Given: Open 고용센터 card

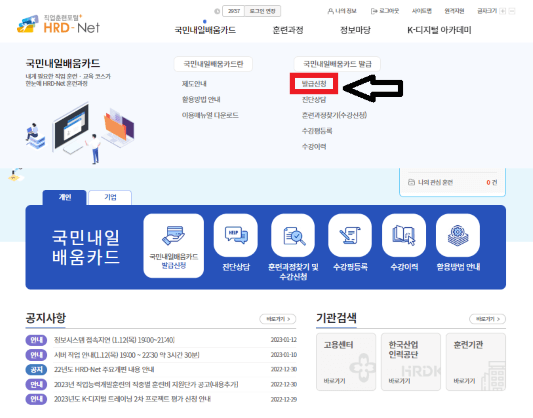Looking at the screenshot, I should (x=346, y=362).
